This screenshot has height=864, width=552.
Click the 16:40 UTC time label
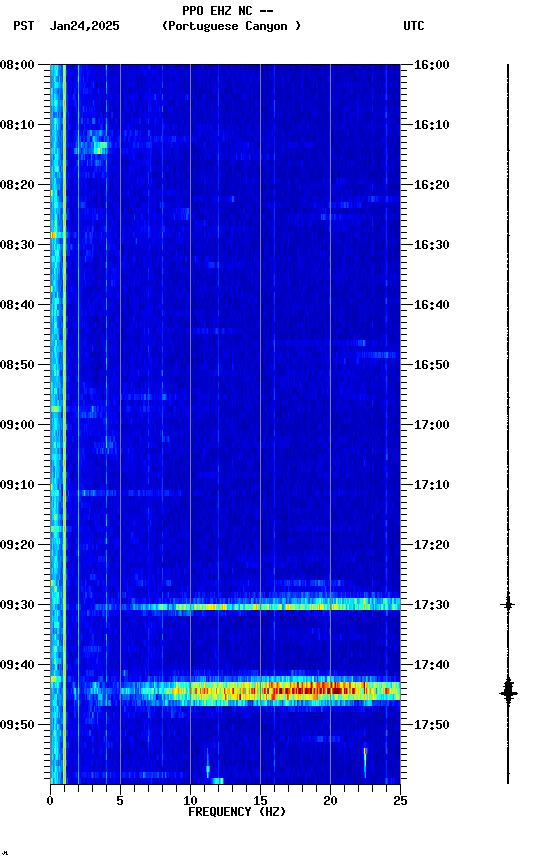[x=432, y=305]
